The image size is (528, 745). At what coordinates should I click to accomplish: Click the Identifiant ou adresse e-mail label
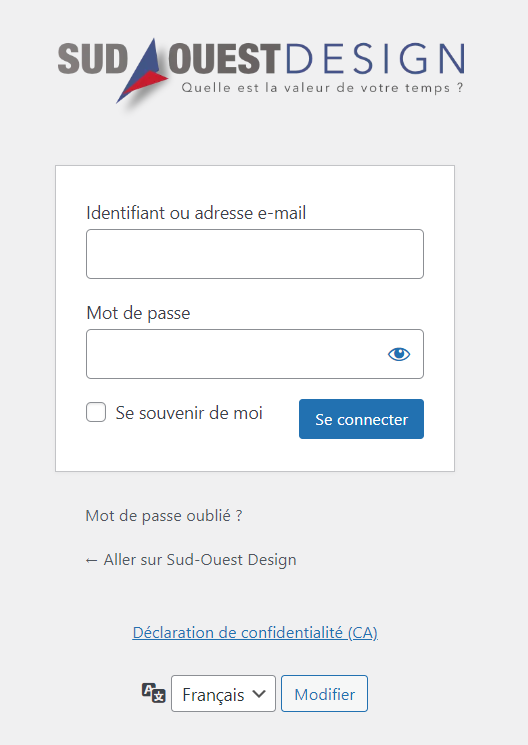pos(196,213)
